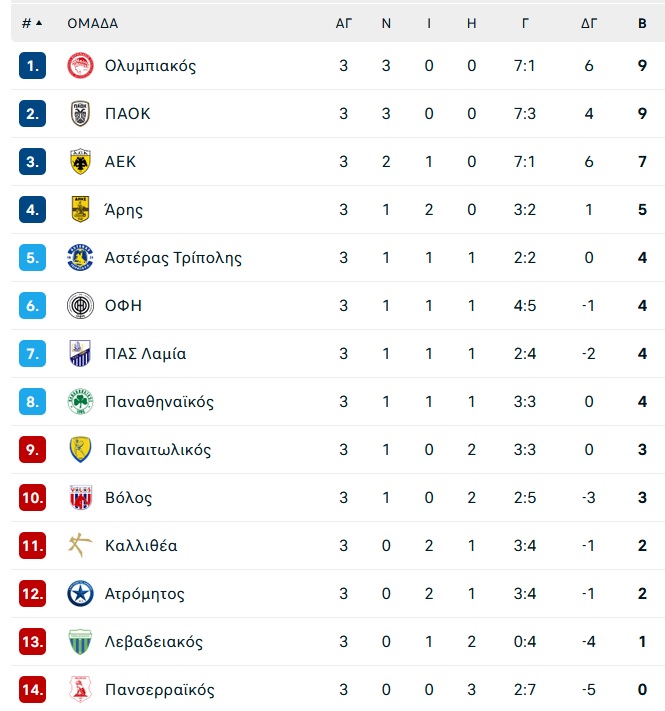Click the Αστέρας Τρίπολης round logo
665x711 pixels.
click(x=80, y=258)
